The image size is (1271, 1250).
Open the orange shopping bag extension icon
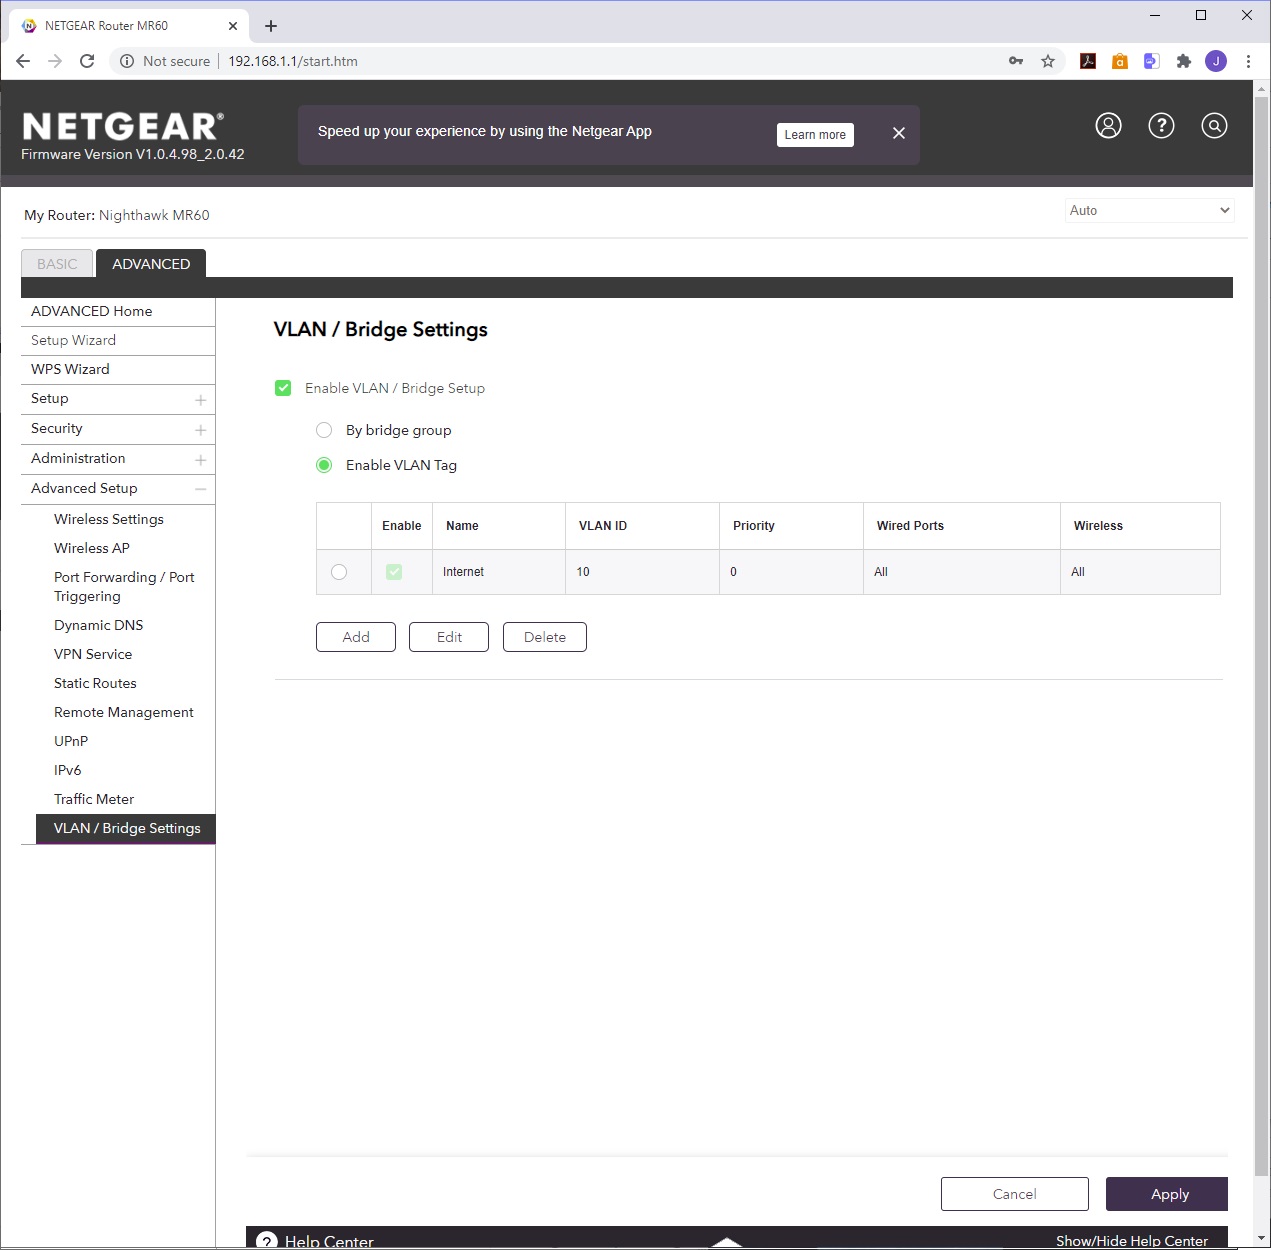(x=1120, y=61)
